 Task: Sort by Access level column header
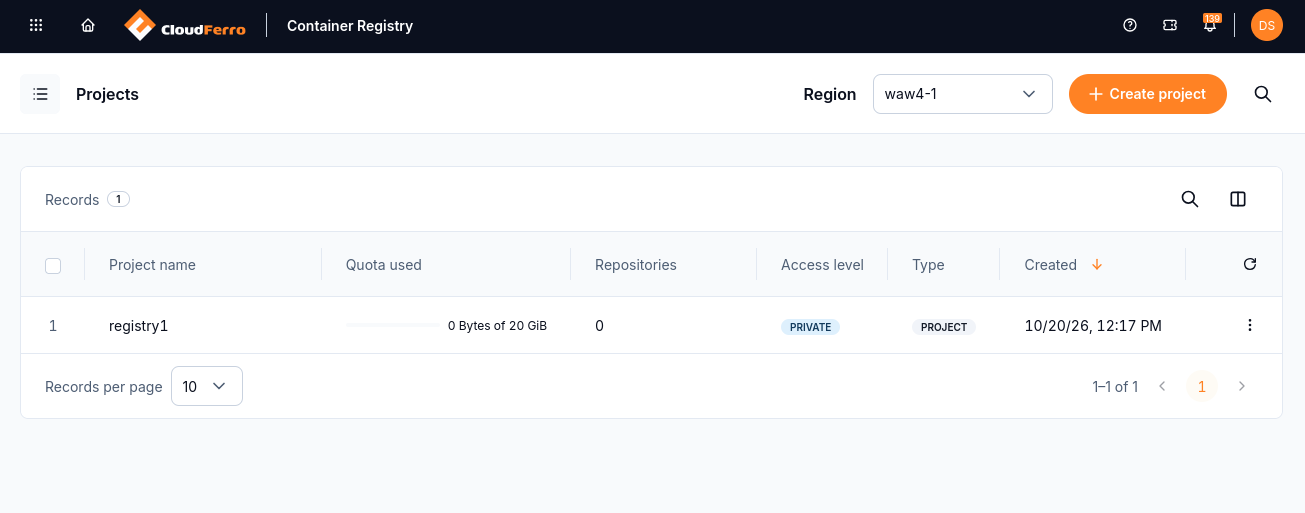822,265
